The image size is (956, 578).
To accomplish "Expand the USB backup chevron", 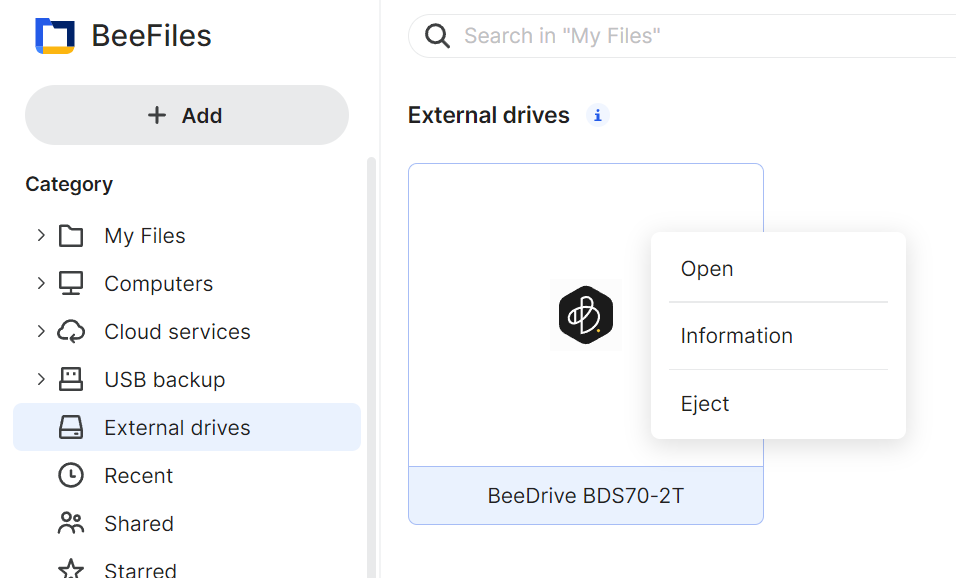I will (x=41, y=380).
